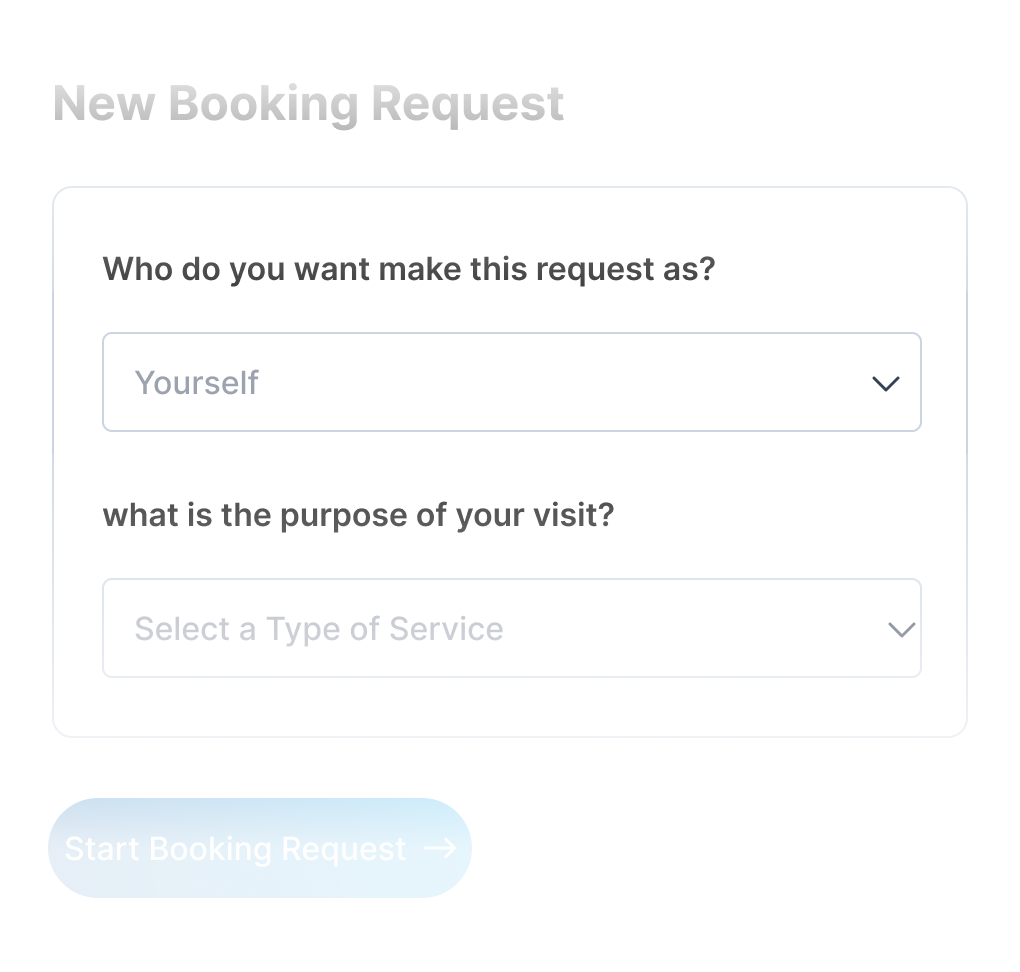This screenshot has height=972, width=1020.
Task: Click the chevron beside Select a Type of Service
Action: tap(901, 629)
